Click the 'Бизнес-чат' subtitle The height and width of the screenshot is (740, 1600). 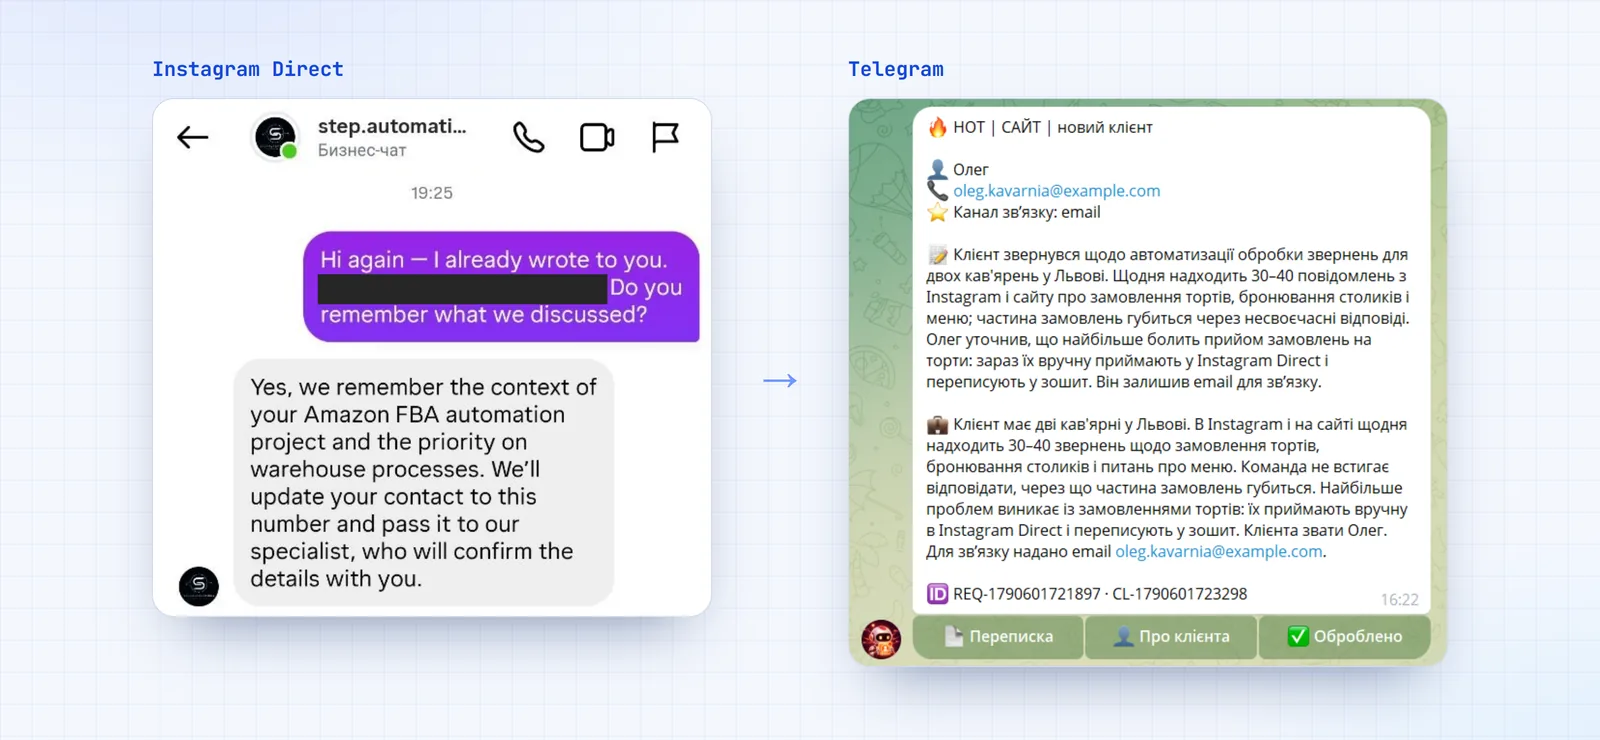pos(362,151)
